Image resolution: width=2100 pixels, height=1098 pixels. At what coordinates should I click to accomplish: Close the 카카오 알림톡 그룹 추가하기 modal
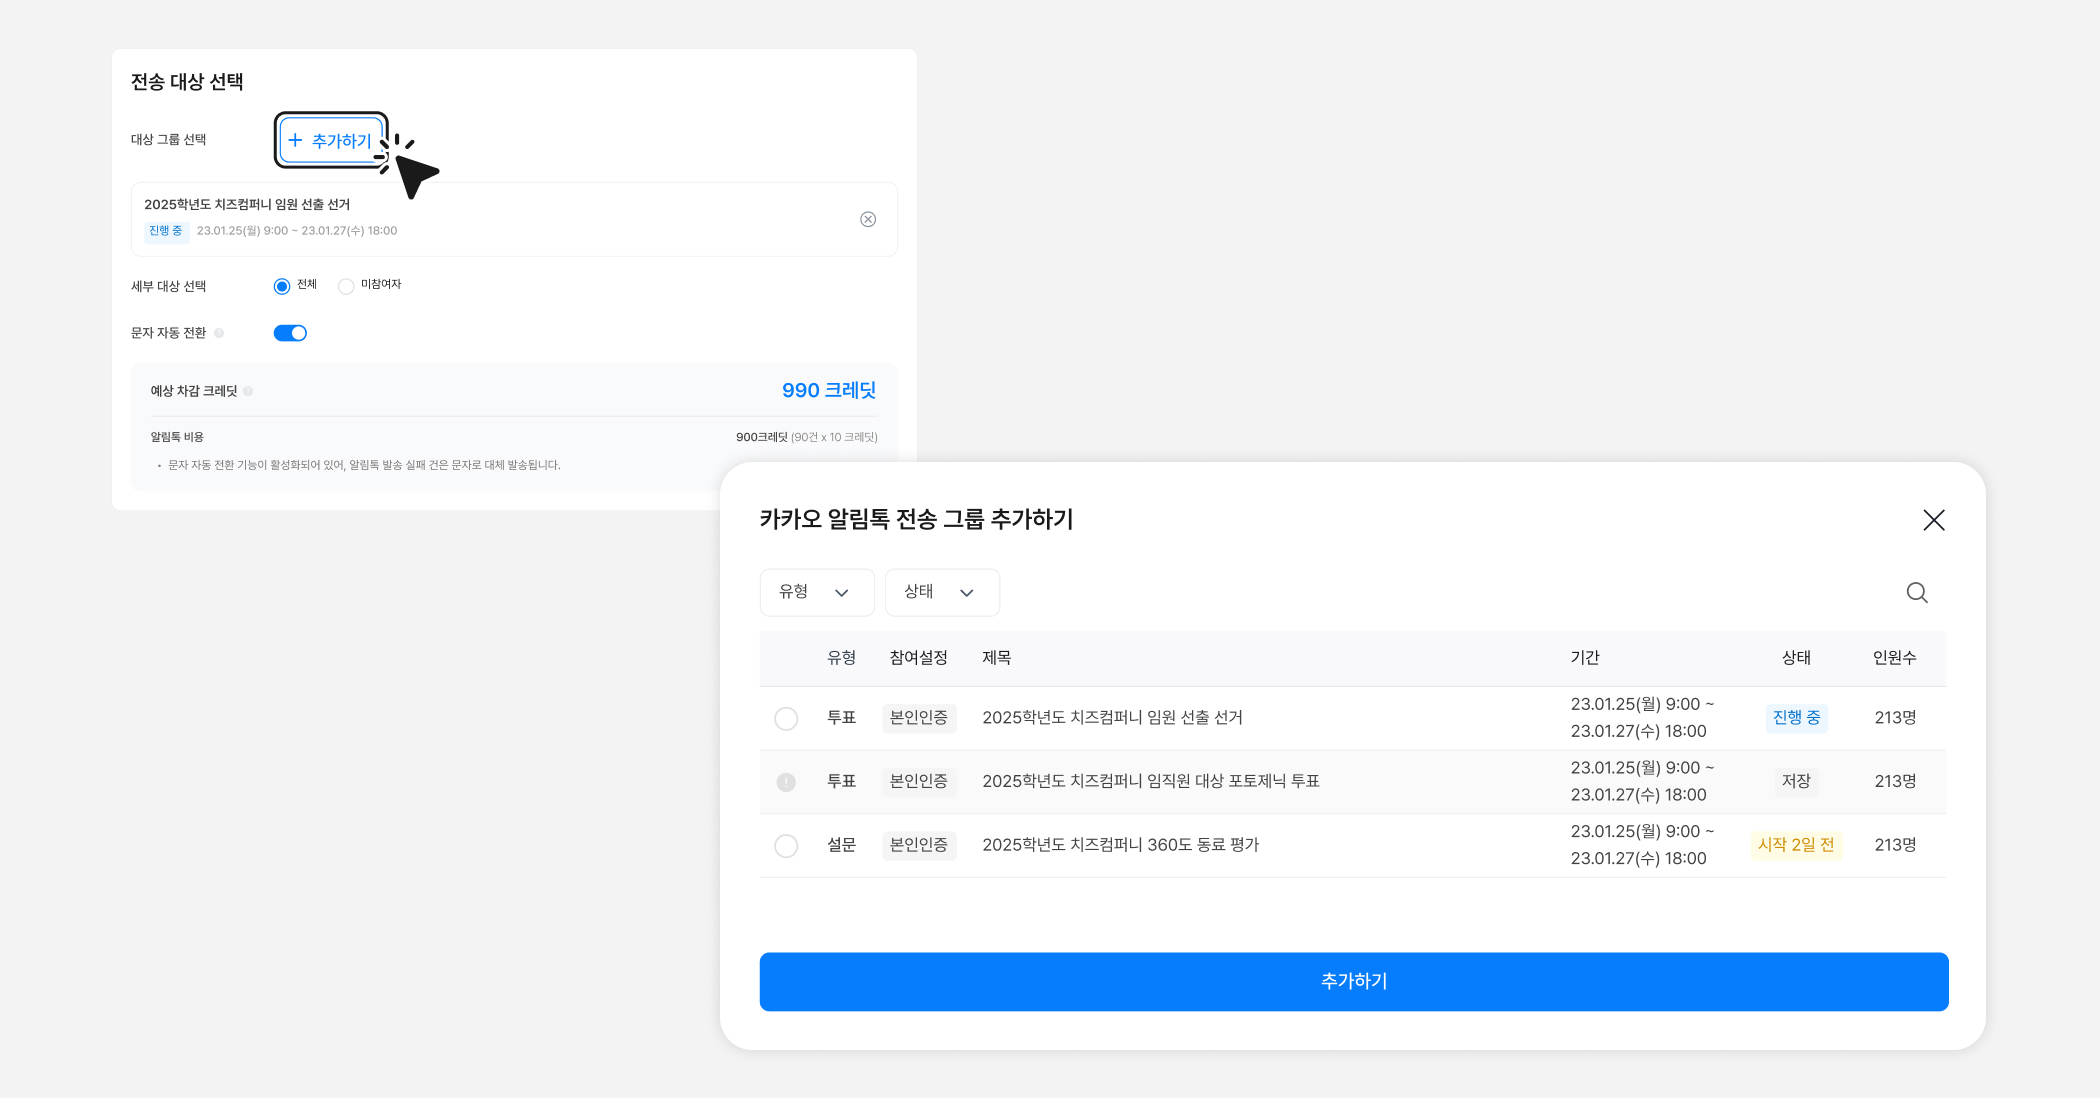(x=1933, y=520)
